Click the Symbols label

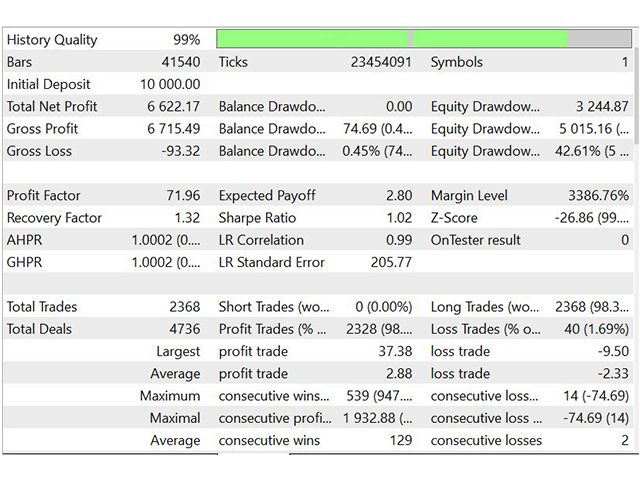(456, 62)
